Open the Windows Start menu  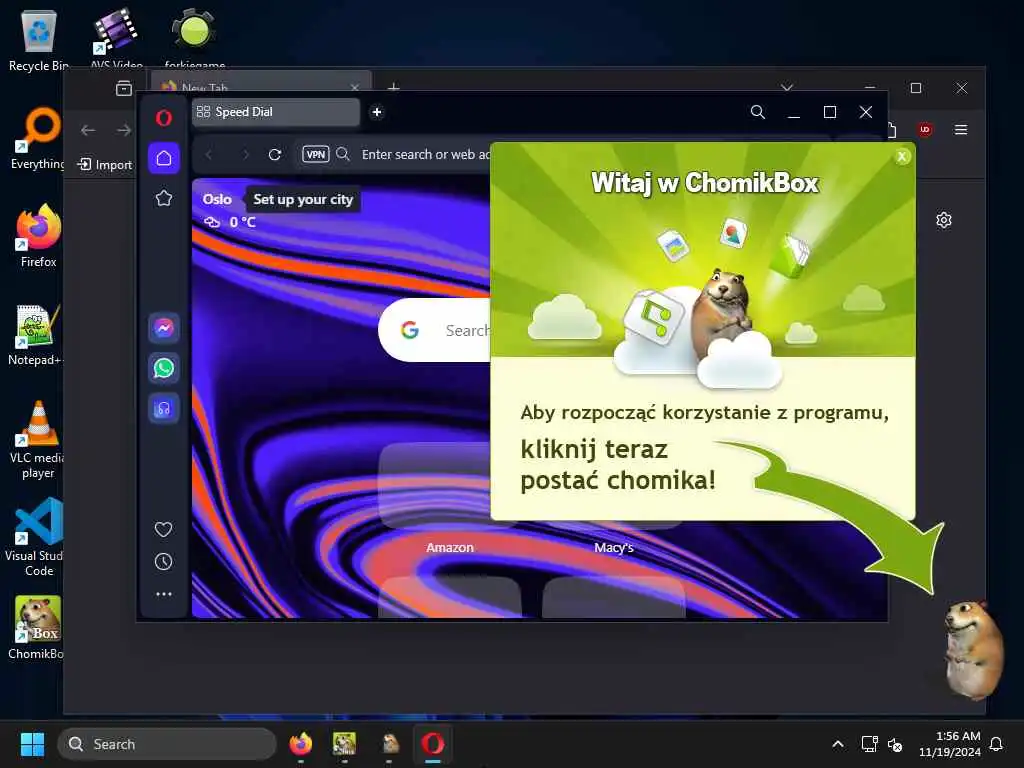tap(32, 744)
